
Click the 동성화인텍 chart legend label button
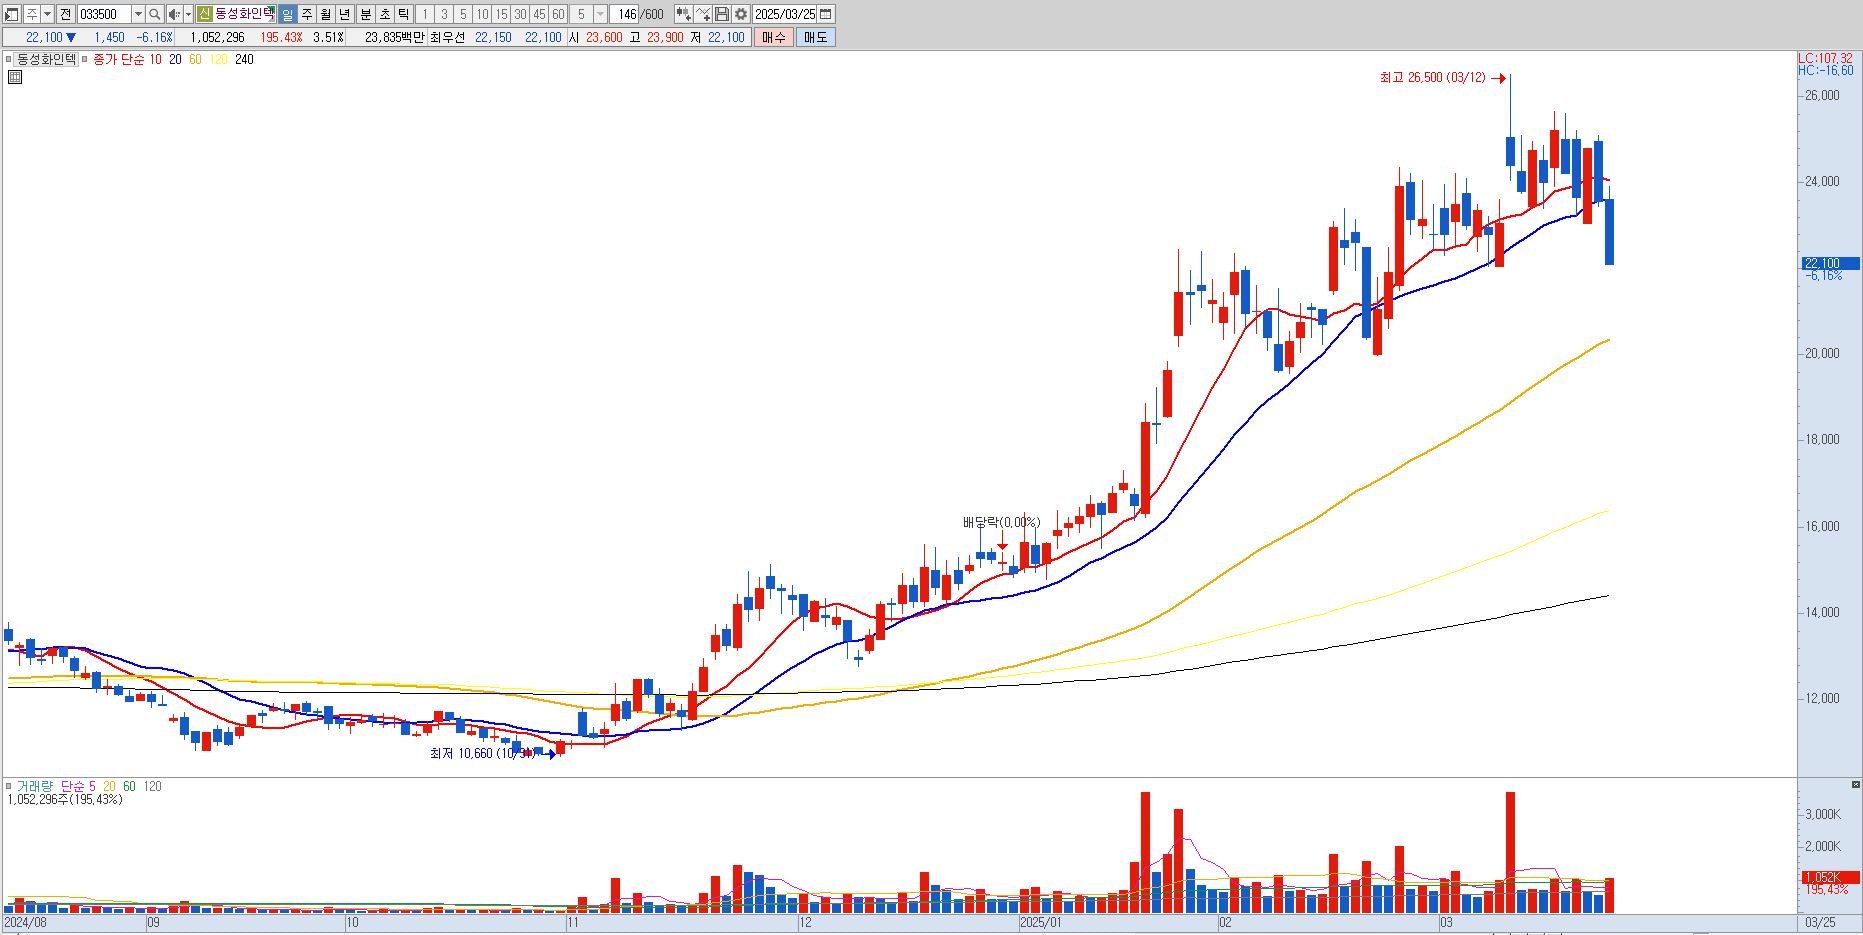[47, 60]
